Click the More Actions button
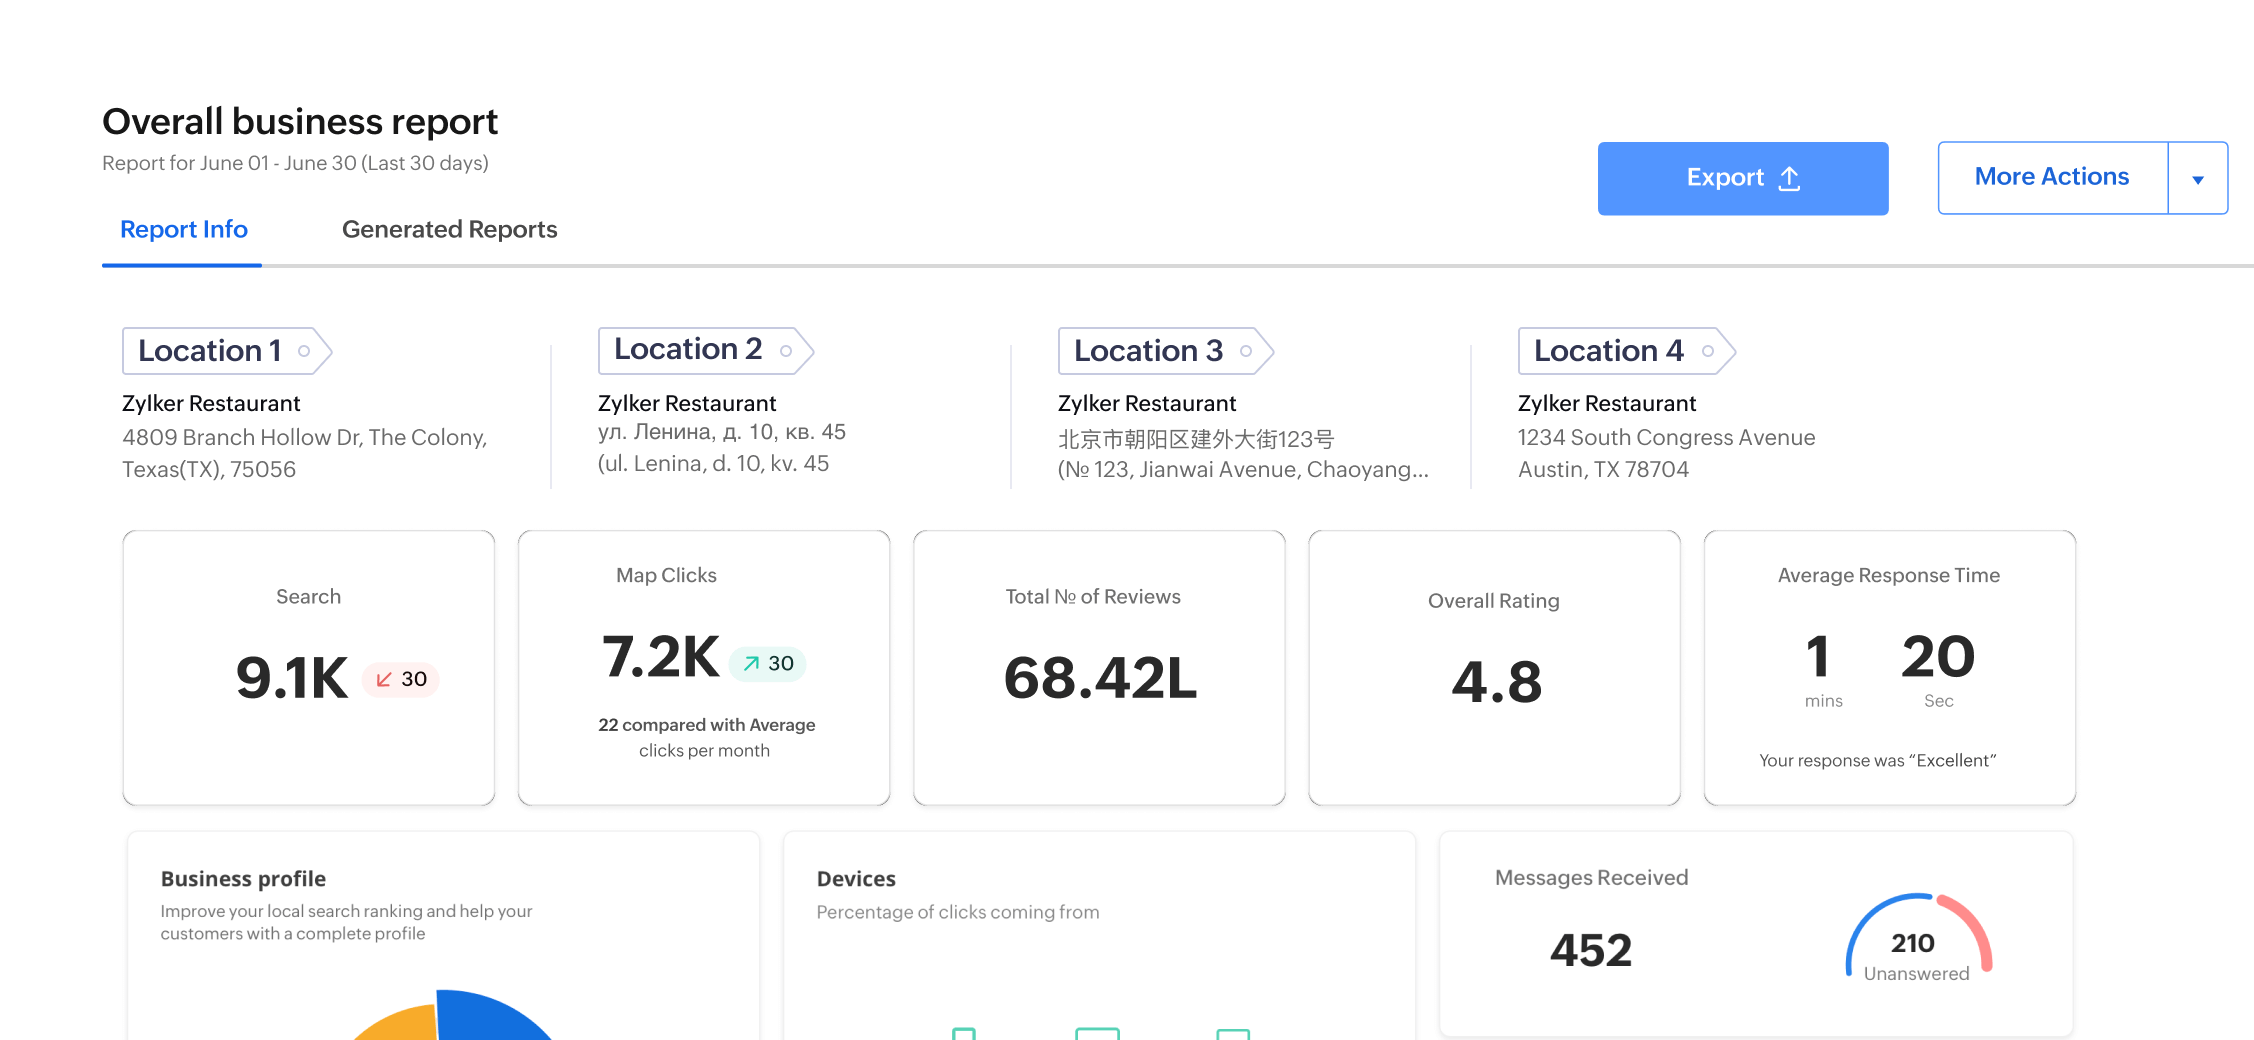This screenshot has height=1040, width=2254. click(x=2051, y=177)
